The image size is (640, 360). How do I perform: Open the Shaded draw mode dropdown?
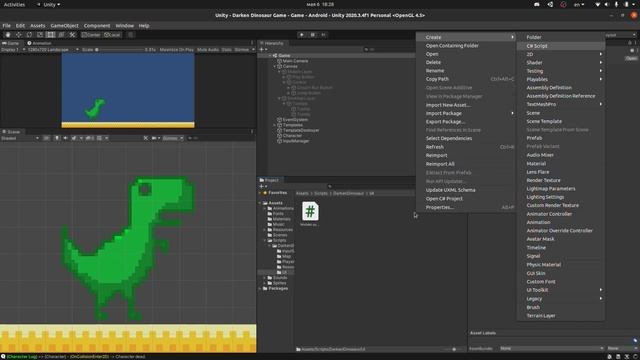(x=20, y=138)
